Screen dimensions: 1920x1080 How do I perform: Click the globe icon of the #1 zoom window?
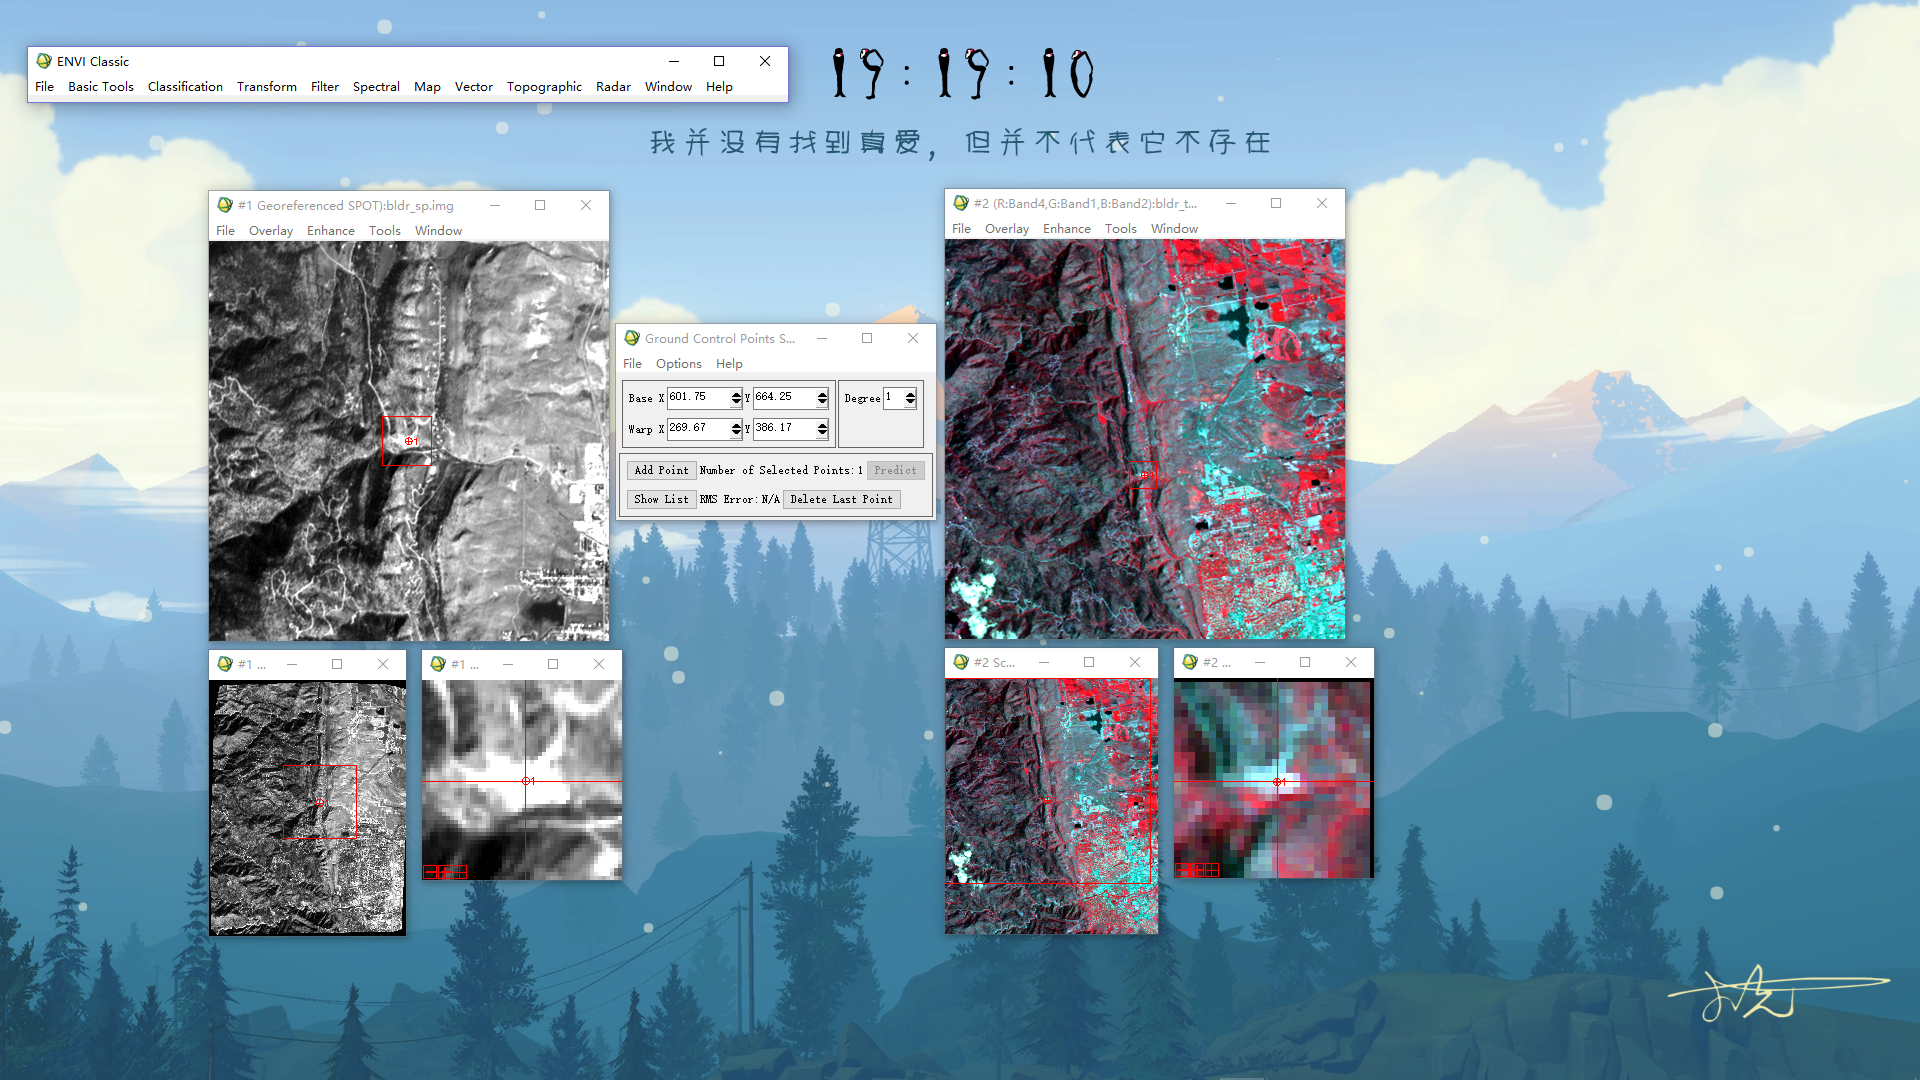(x=438, y=664)
